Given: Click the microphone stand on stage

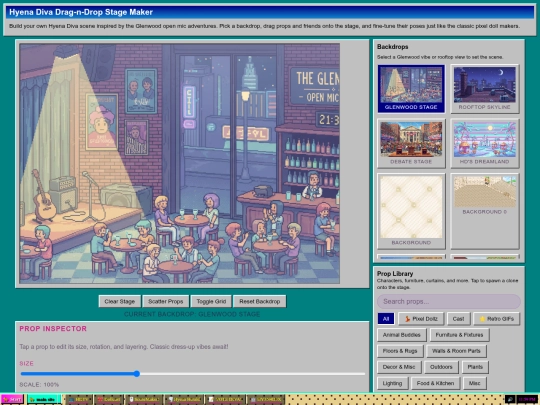Looking at the screenshot, I should (x=91, y=196).
